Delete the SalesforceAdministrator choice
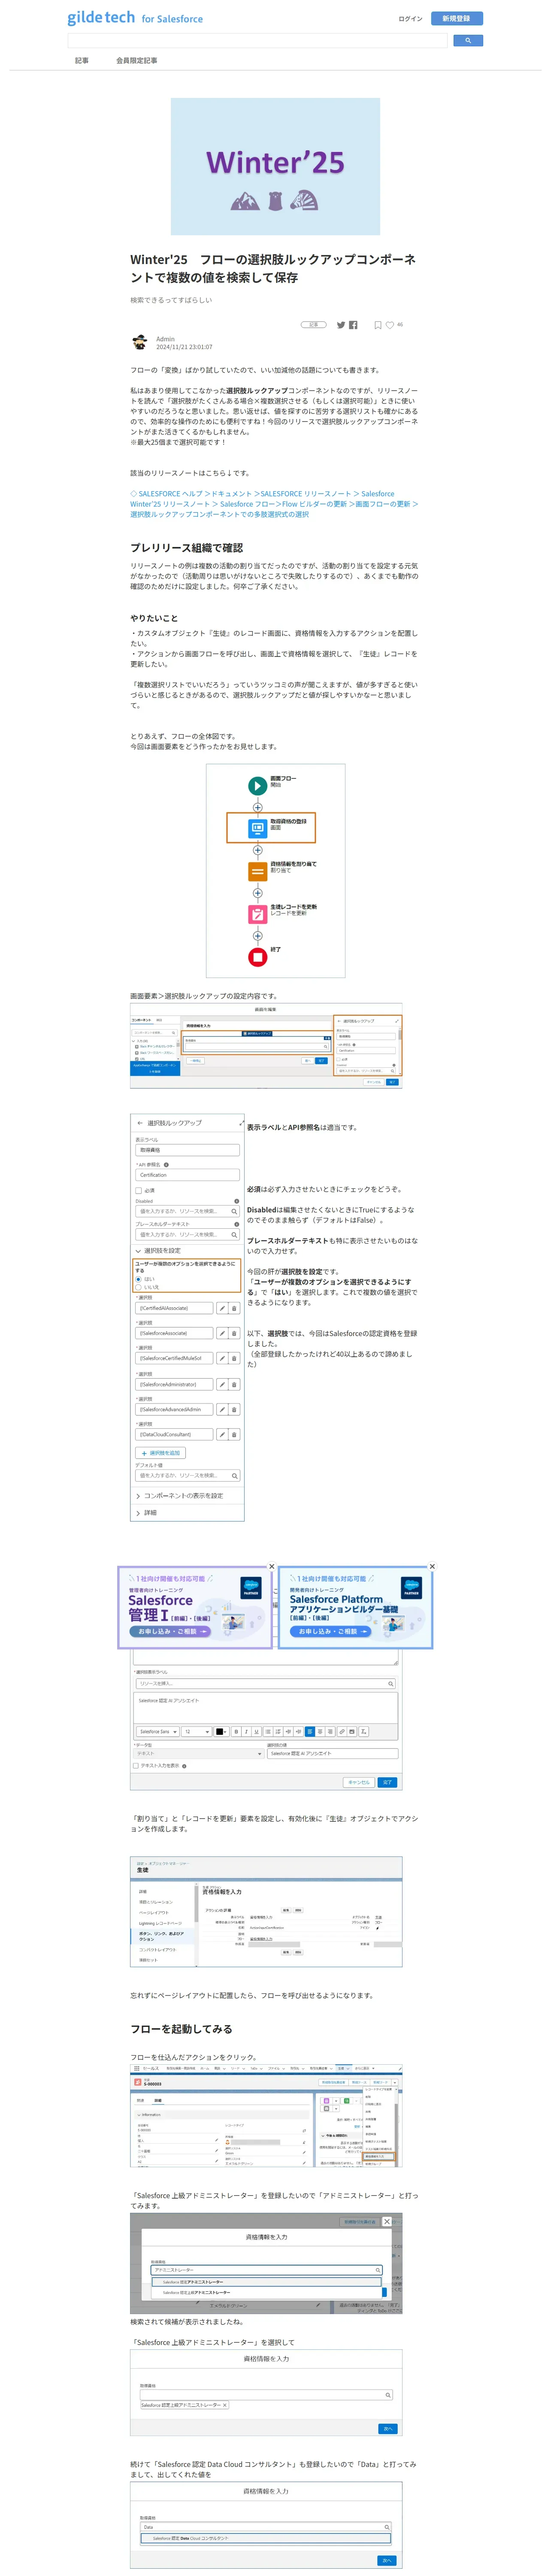This screenshot has width=551, height=2576. tap(234, 1384)
